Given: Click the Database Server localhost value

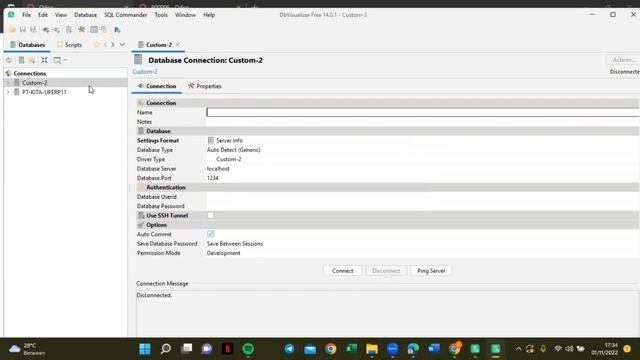Looking at the screenshot, I should point(218,169).
